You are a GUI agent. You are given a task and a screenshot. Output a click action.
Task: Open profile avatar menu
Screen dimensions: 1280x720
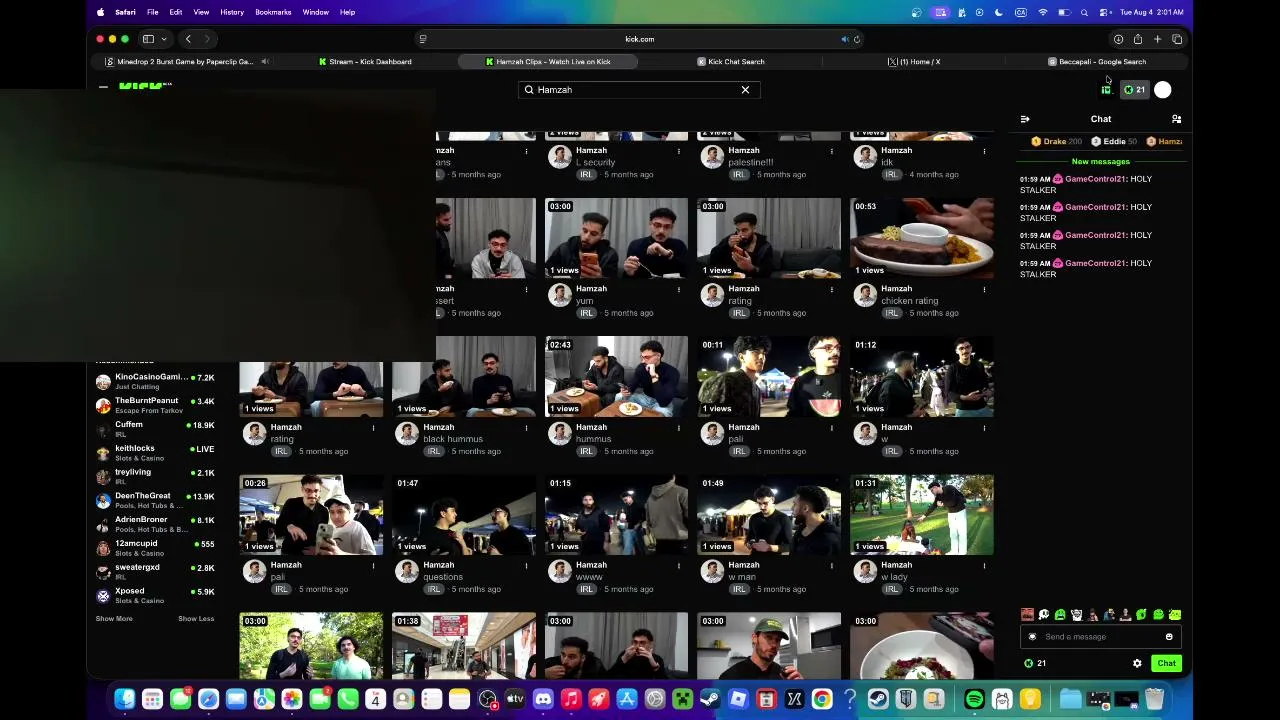pyautogui.click(x=1162, y=90)
